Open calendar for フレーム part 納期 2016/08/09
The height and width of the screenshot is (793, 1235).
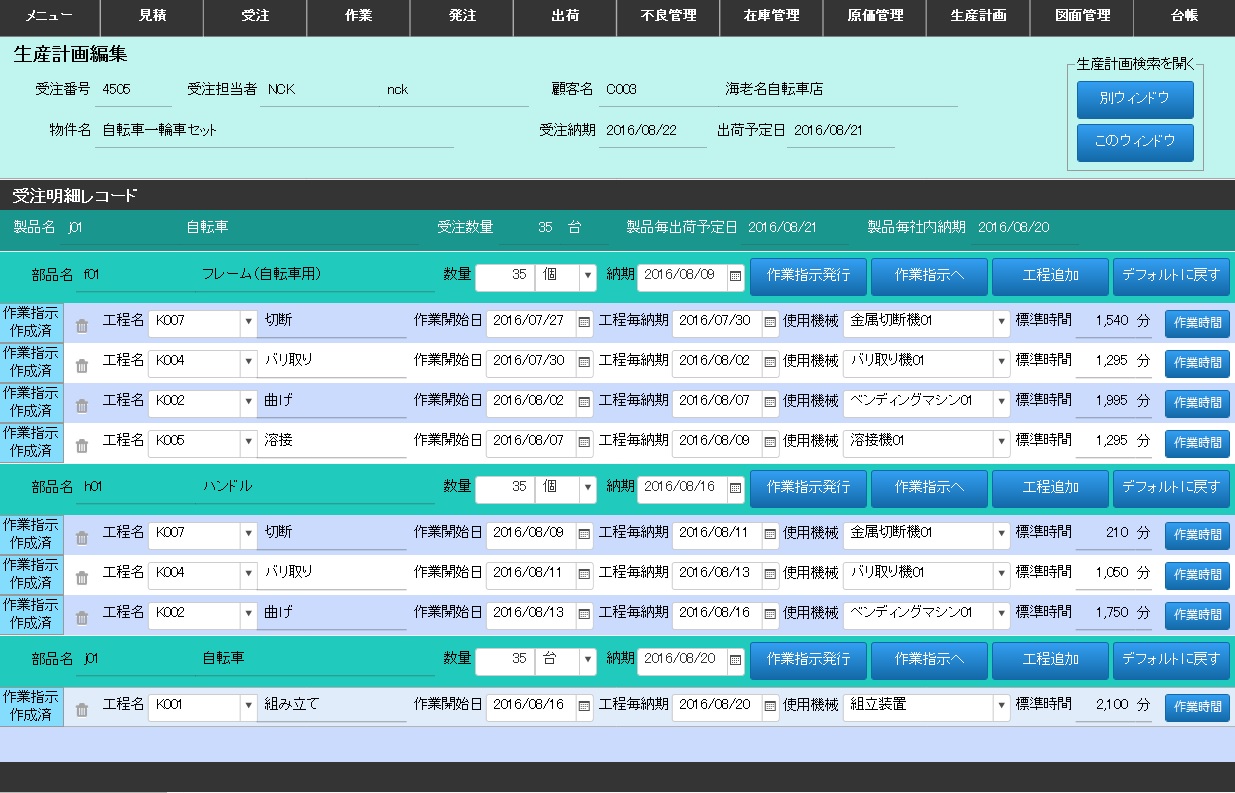tap(736, 276)
